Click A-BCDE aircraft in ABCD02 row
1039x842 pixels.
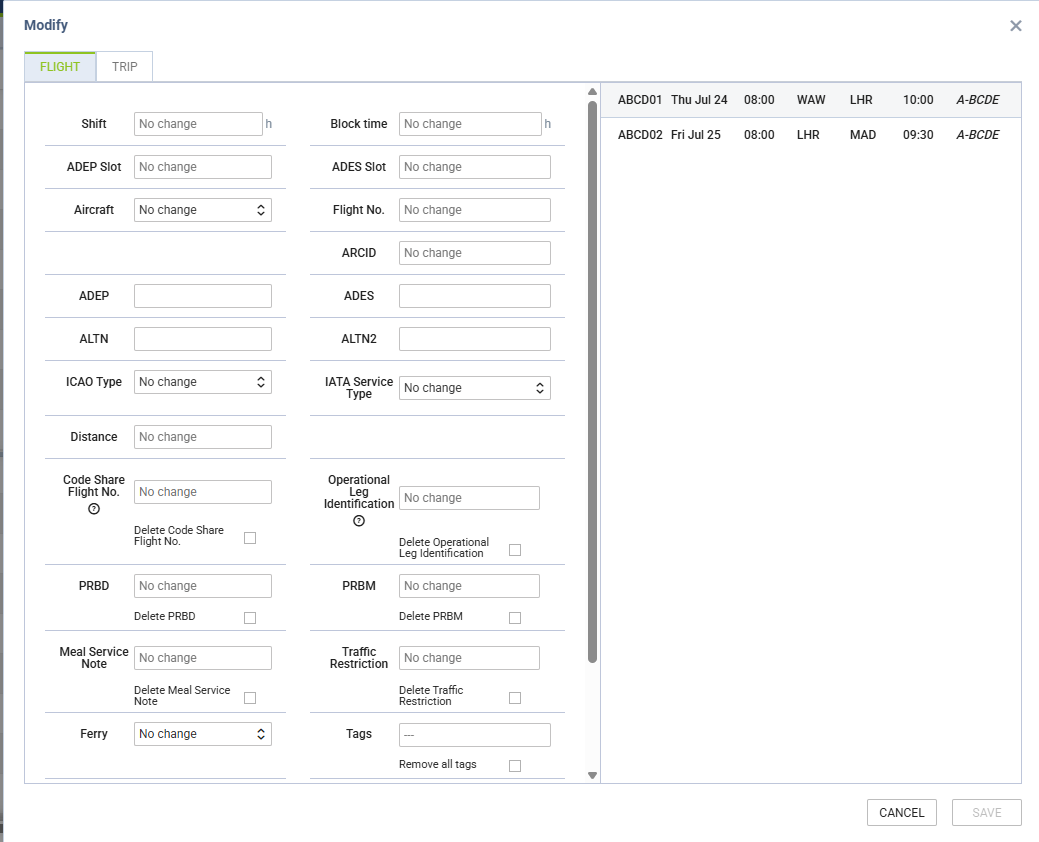click(977, 135)
